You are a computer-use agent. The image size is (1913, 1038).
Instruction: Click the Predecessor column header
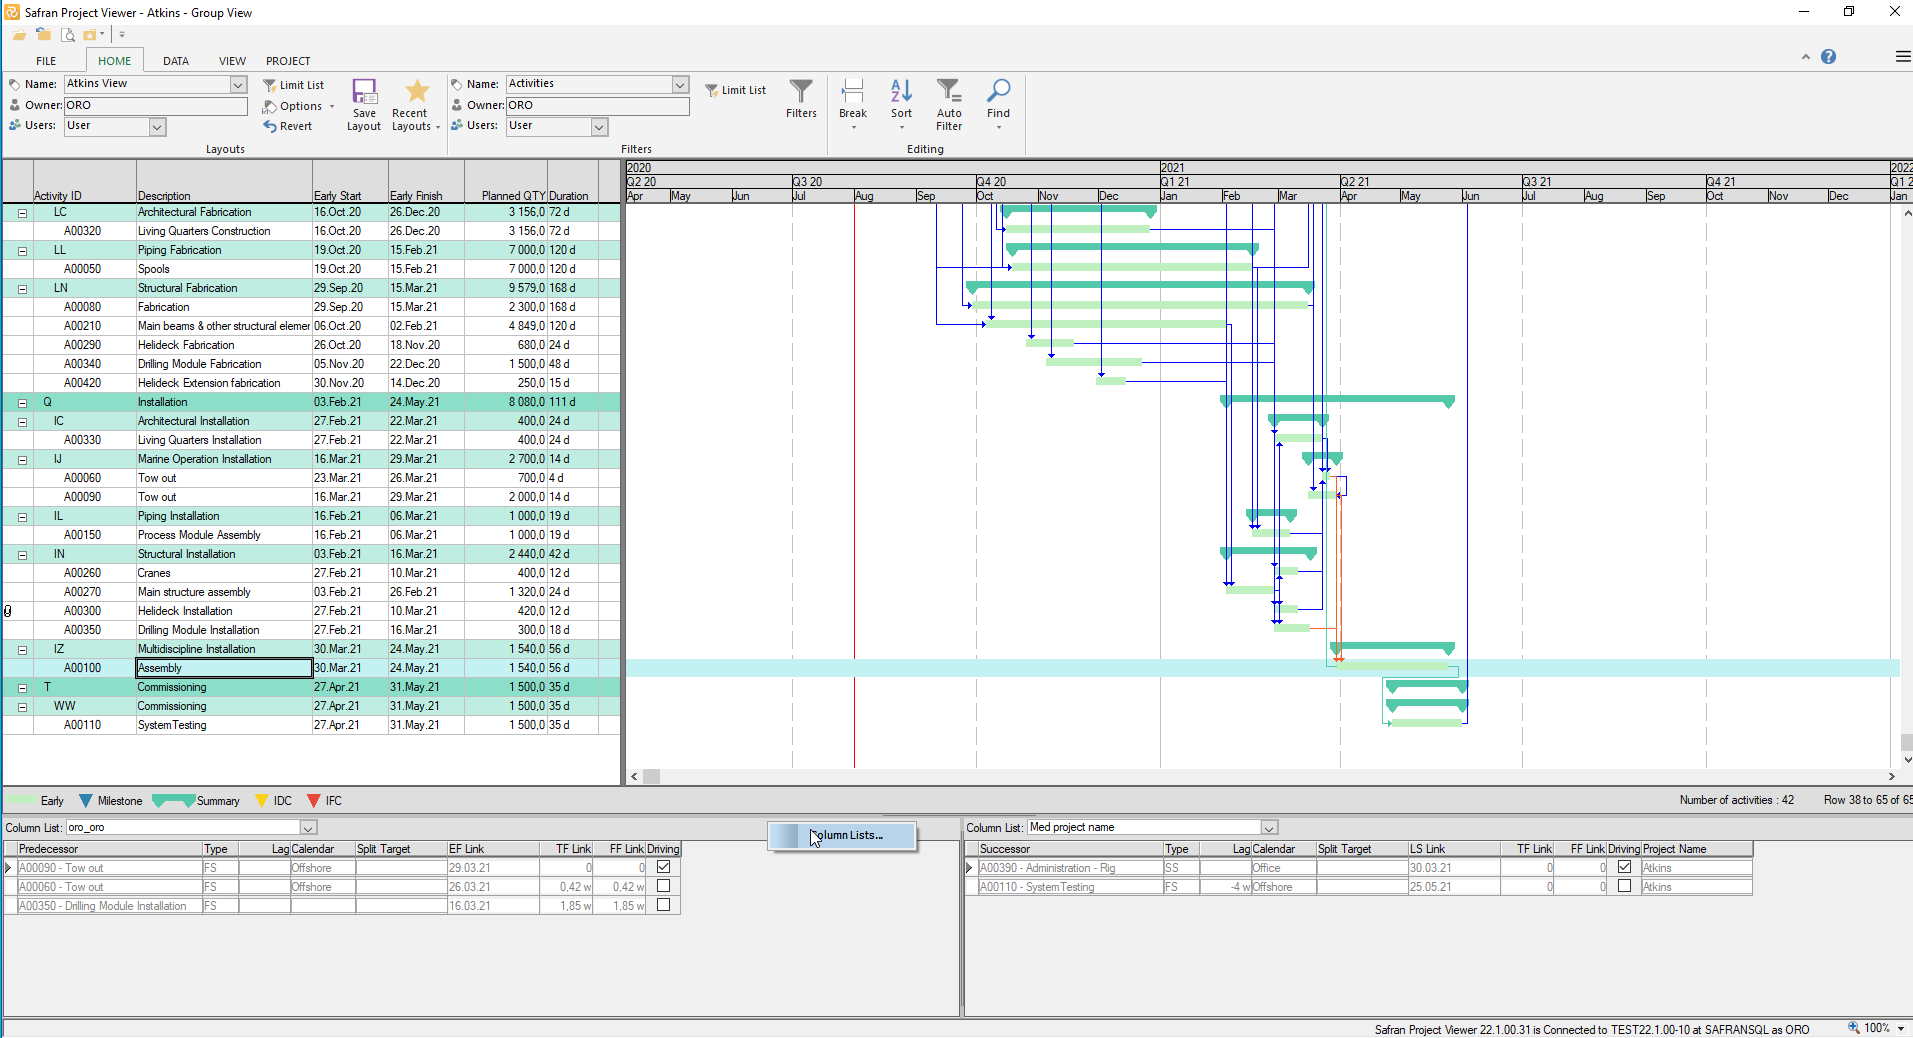[110, 849]
